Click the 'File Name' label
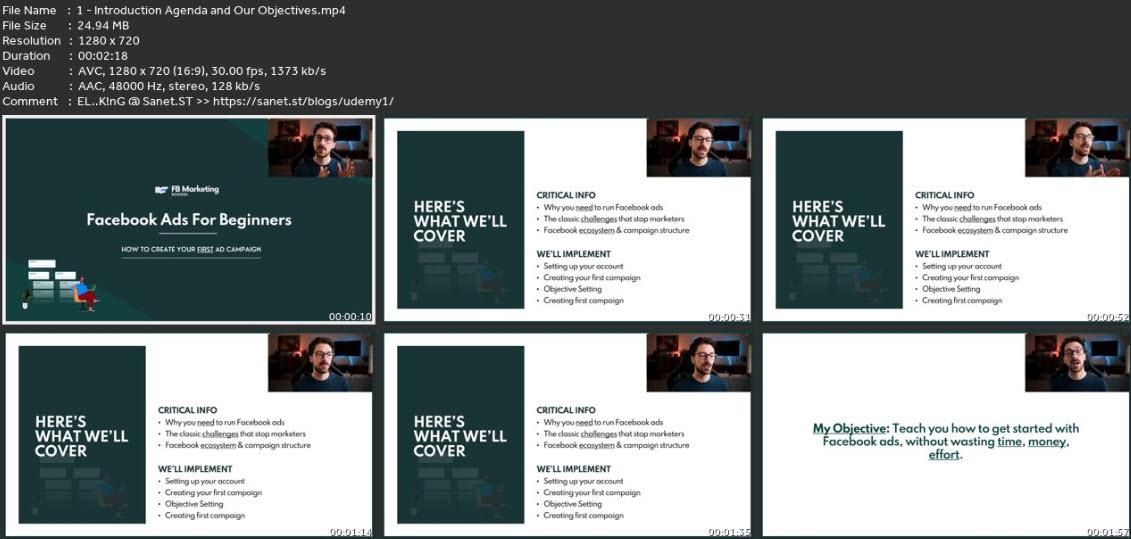Image resolution: width=1131 pixels, height=539 pixels. [29, 10]
